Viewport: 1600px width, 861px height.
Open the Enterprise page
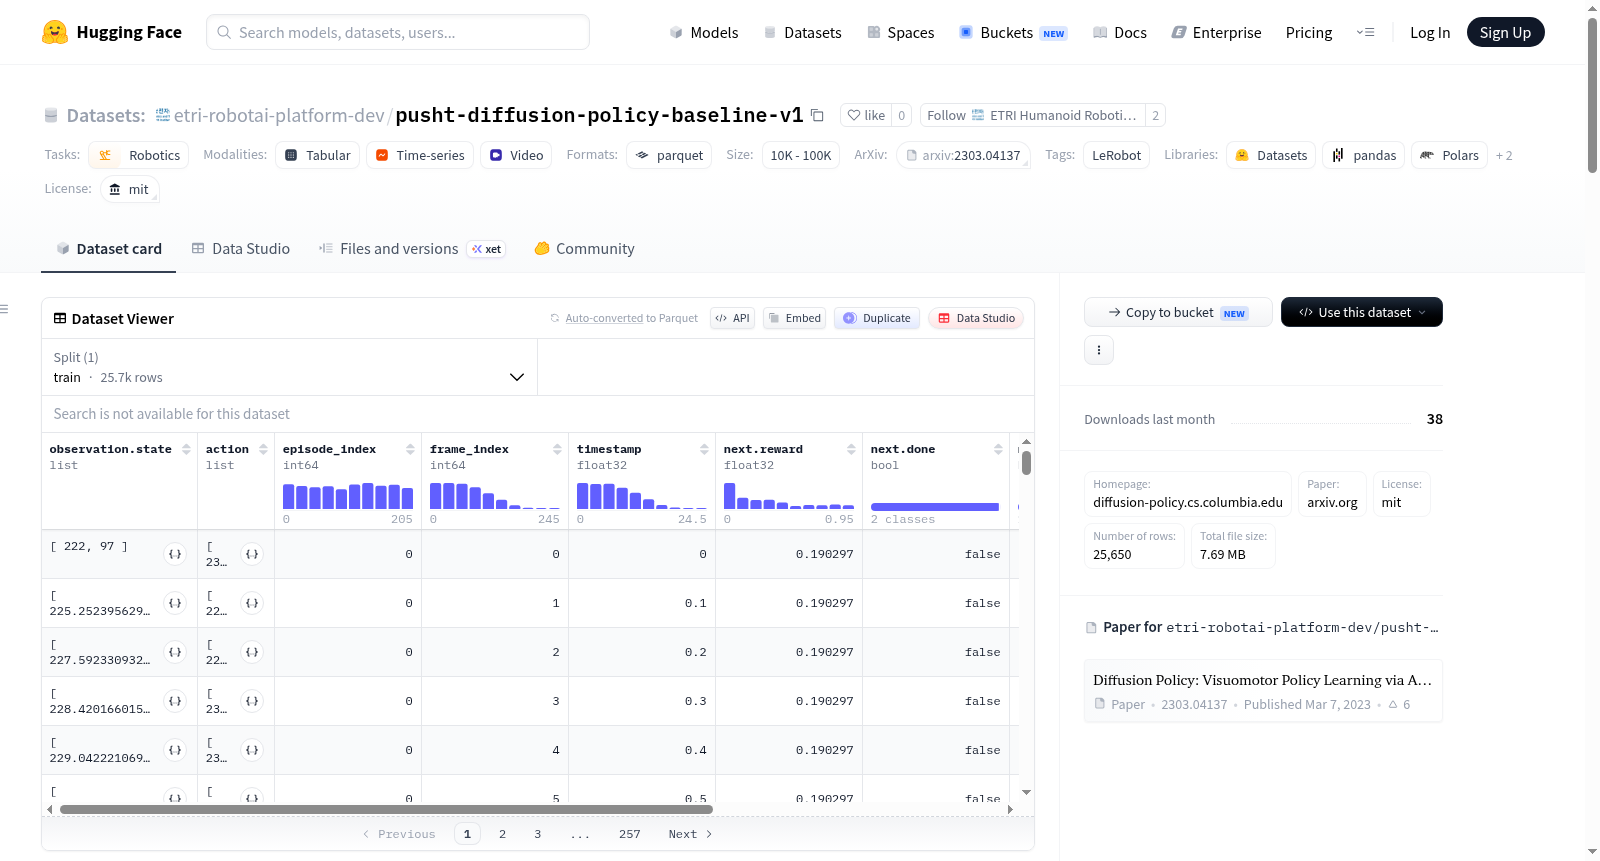(x=1216, y=32)
